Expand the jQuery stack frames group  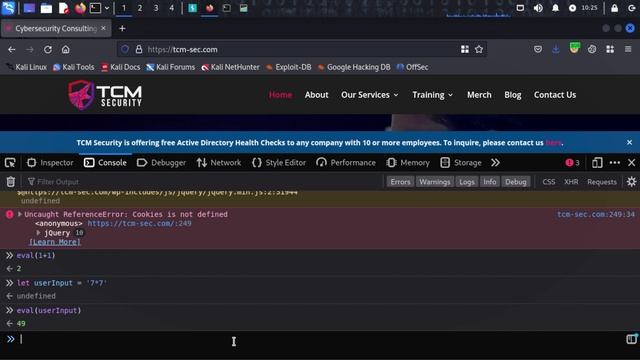38,233
